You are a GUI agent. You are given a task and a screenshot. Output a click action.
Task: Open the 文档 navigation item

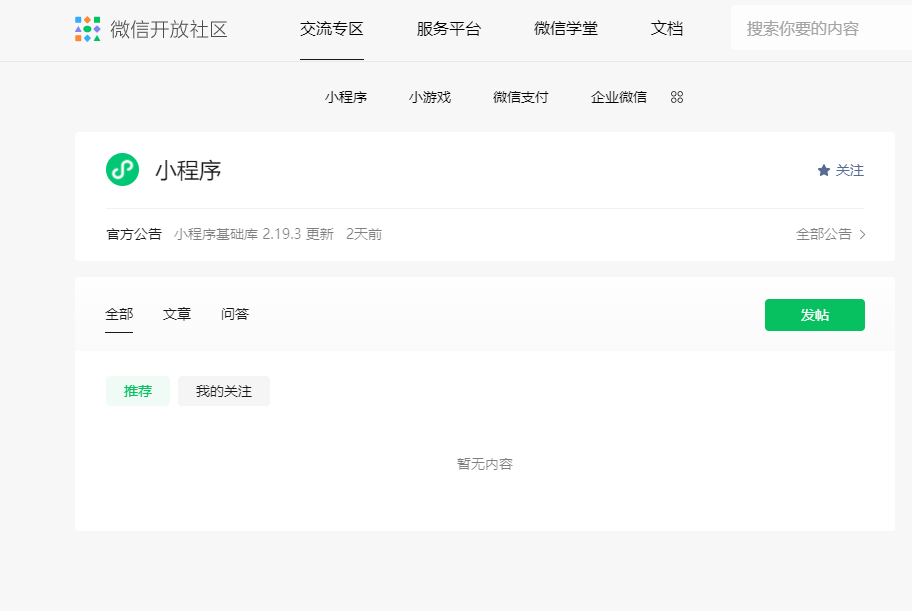point(667,29)
